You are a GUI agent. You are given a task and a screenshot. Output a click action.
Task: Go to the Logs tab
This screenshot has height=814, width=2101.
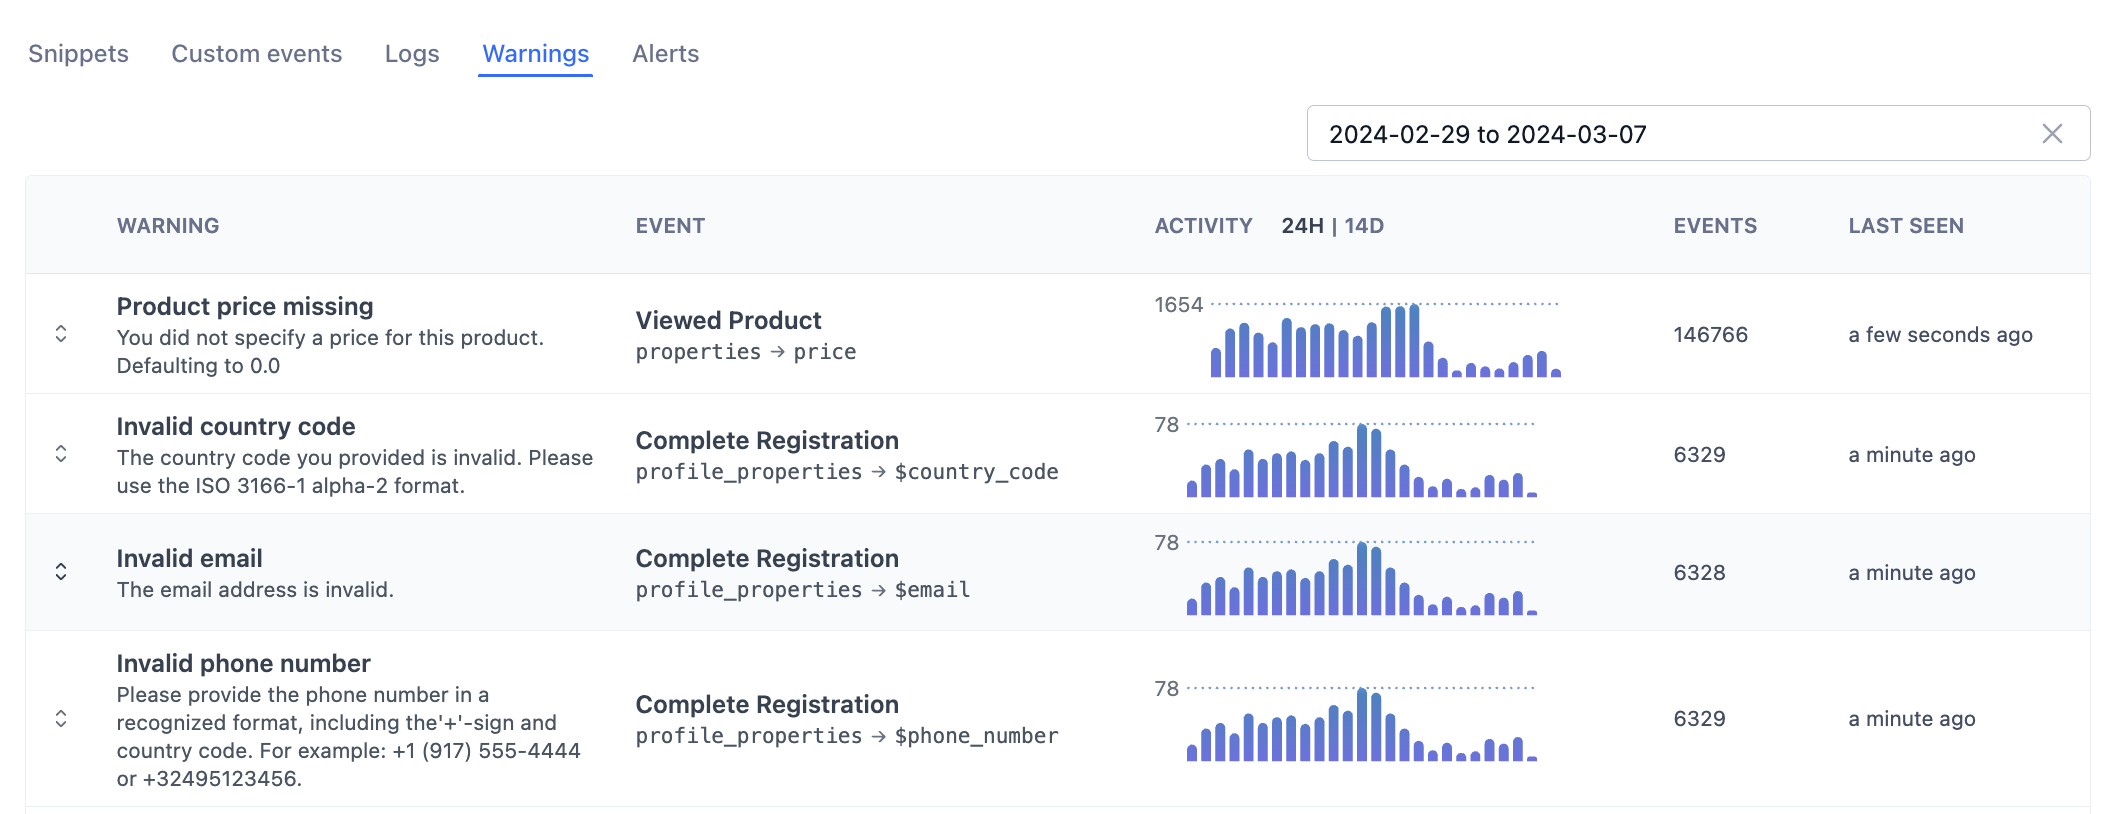412,54
